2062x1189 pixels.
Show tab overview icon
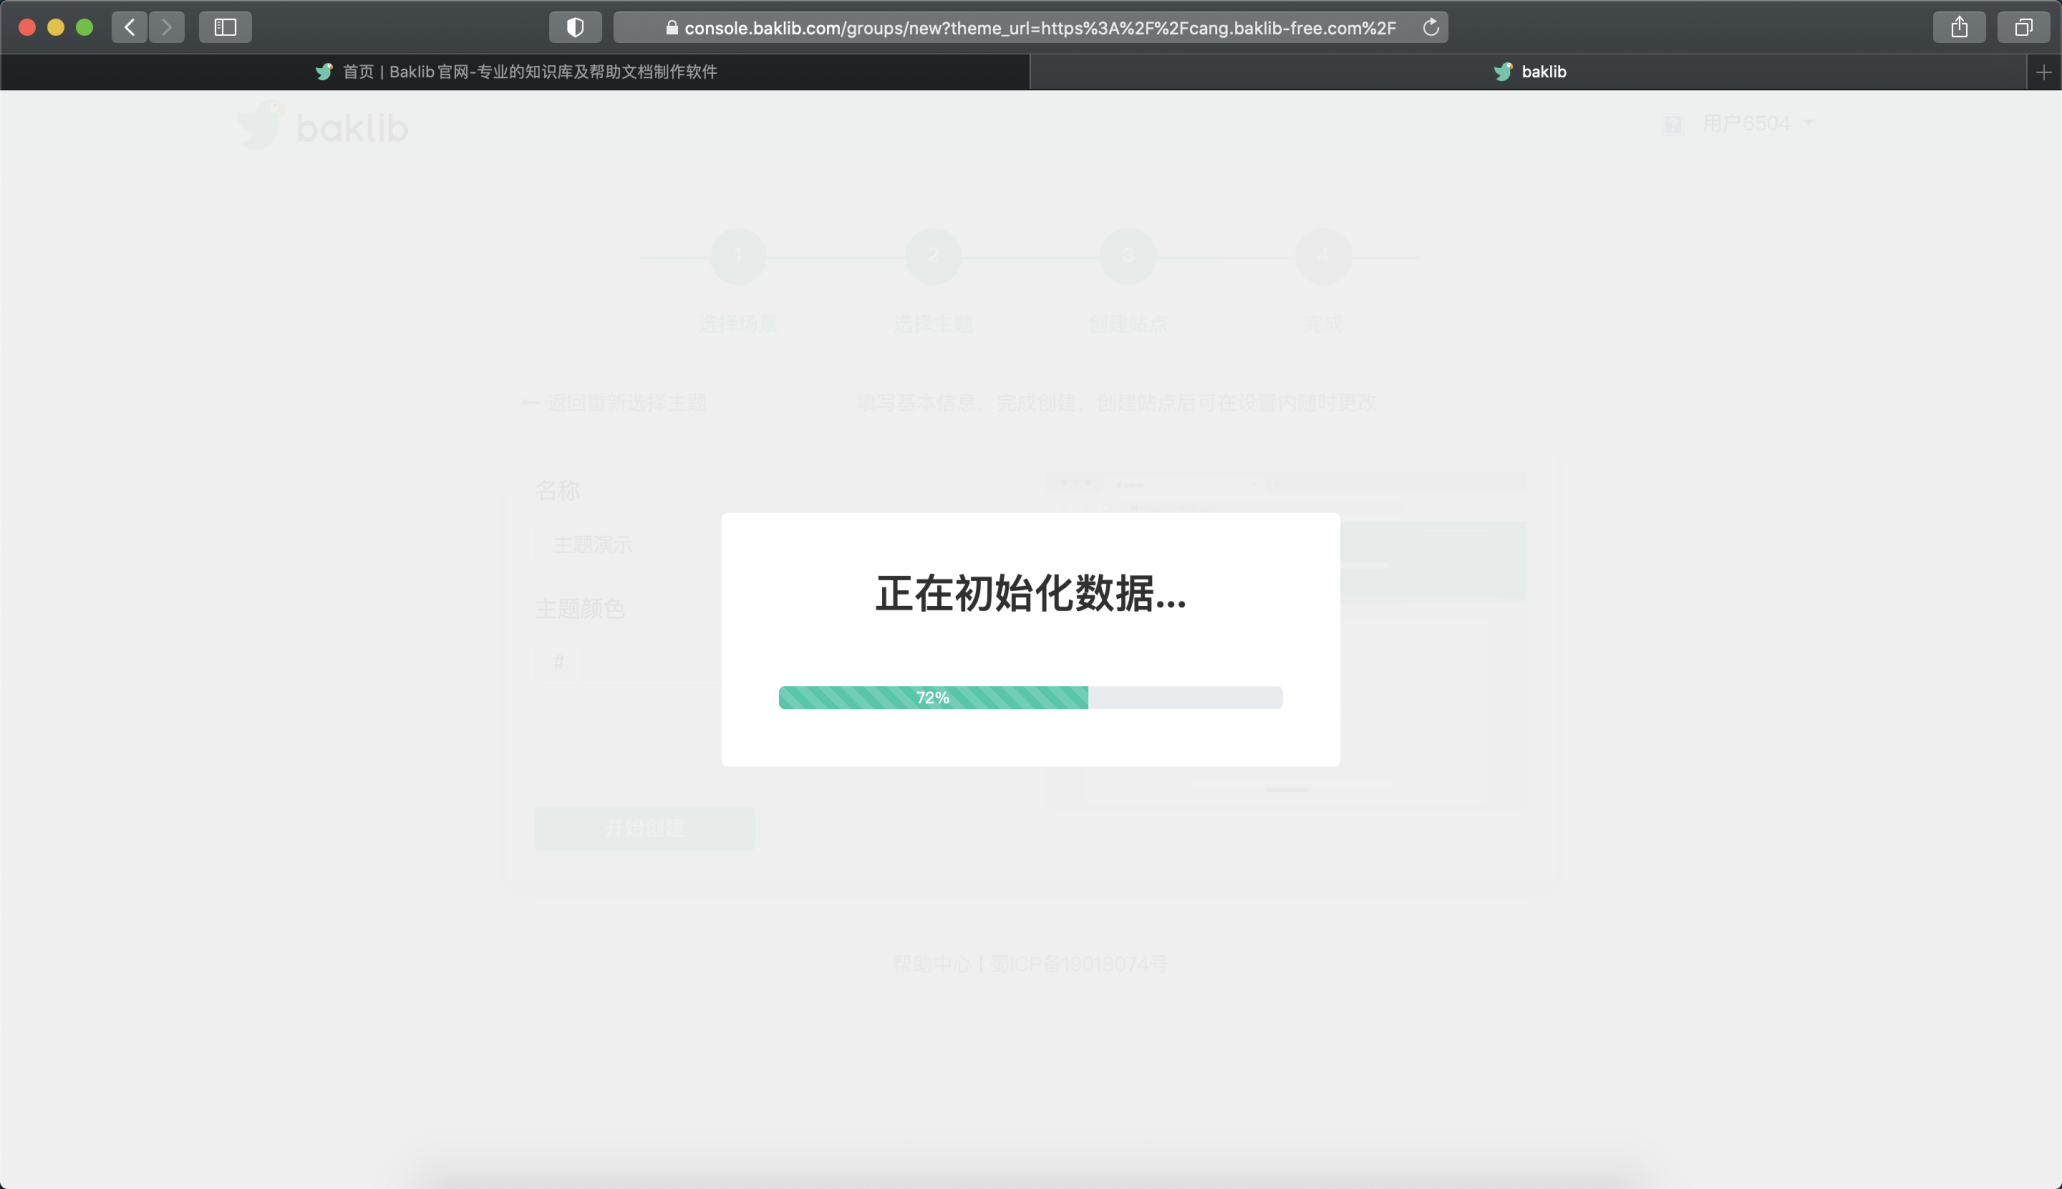[2023, 27]
